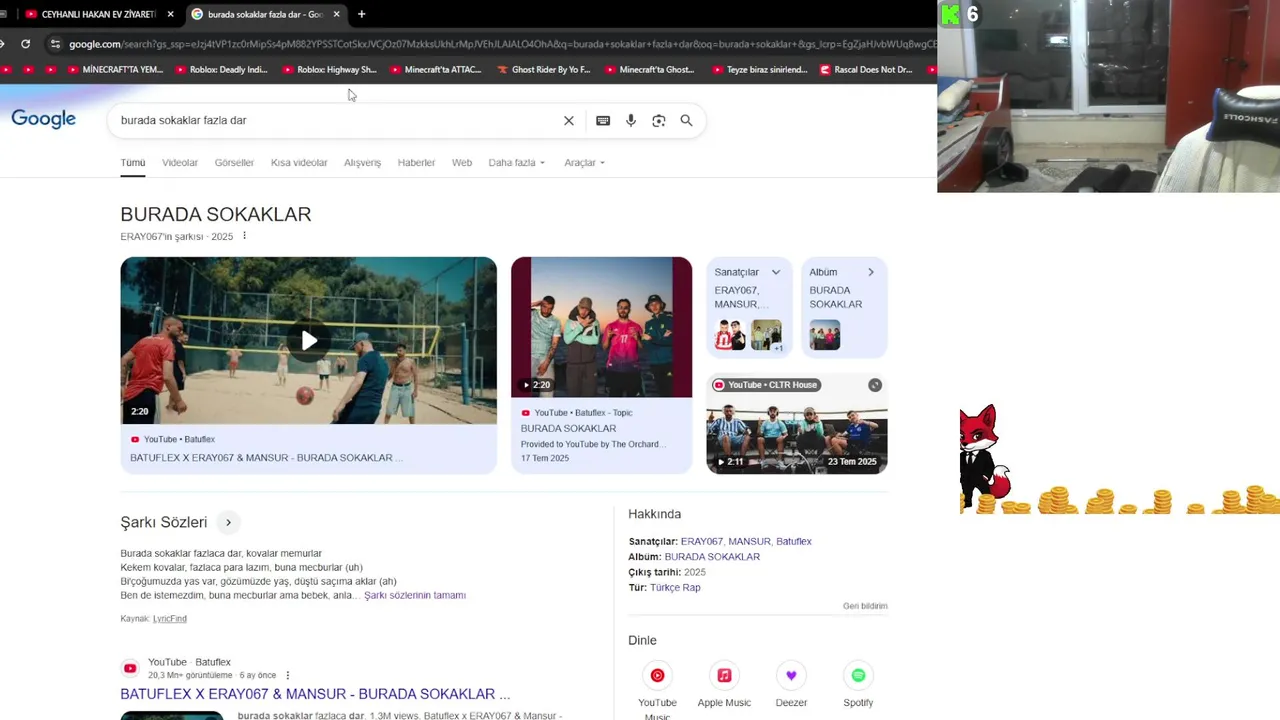
Task: Switch to the Alışveriş tab
Action: [362, 163]
